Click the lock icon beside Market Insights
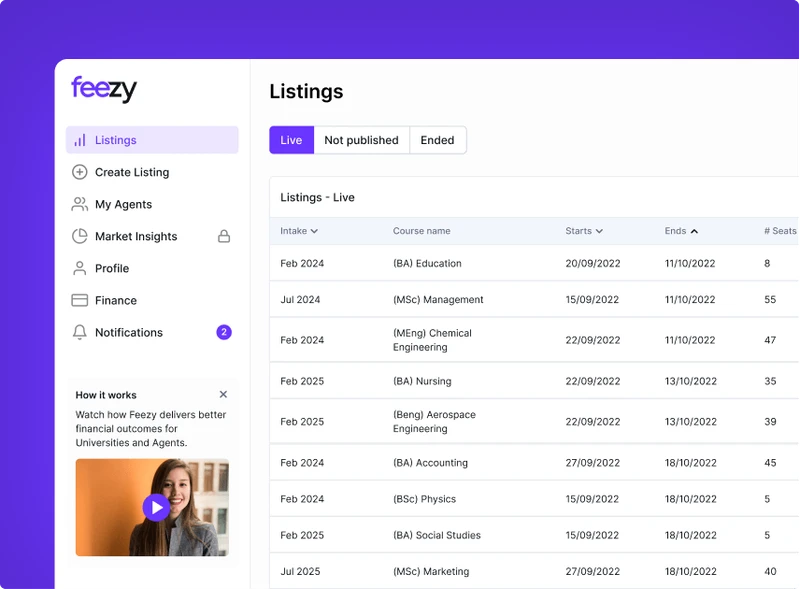The image size is (800, 590). [224, 236]
